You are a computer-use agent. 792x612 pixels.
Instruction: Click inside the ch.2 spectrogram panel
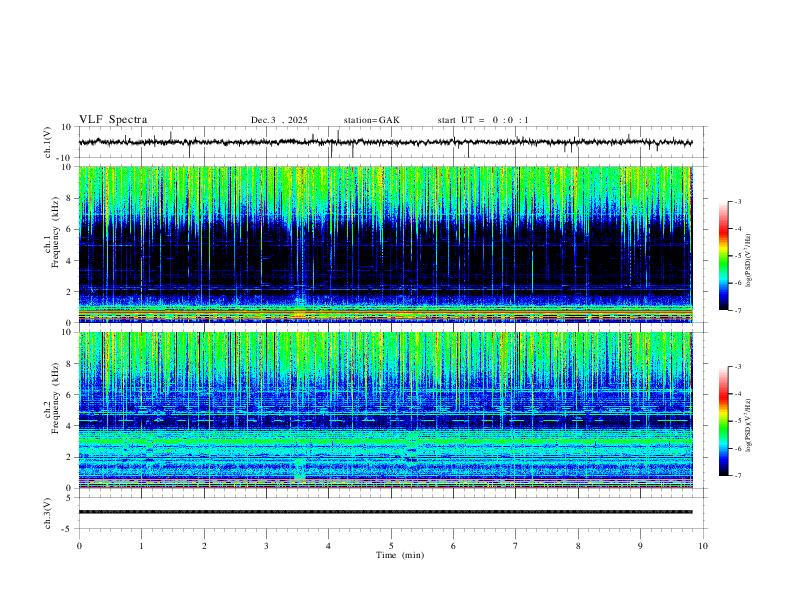tap(385, 410)
